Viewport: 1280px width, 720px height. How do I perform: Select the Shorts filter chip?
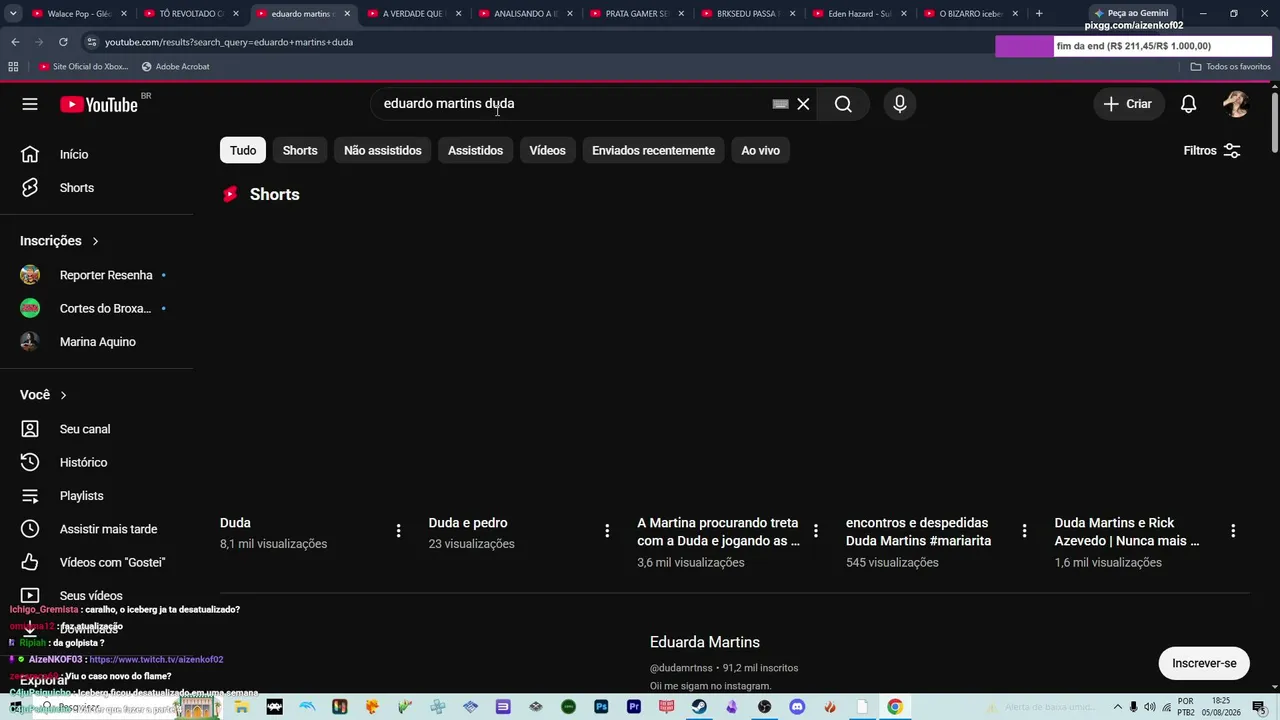(300, 150)
